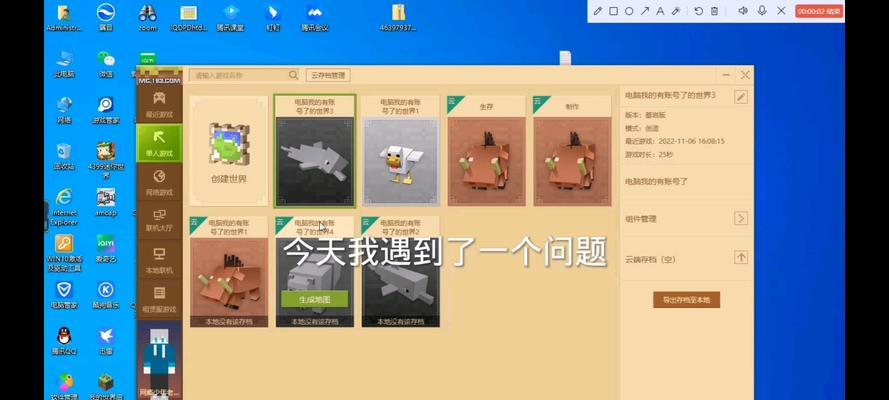This screenshot has height=400, width=889.
Task: Delete annotations with the trash icon
Action: tap(714, 11)
